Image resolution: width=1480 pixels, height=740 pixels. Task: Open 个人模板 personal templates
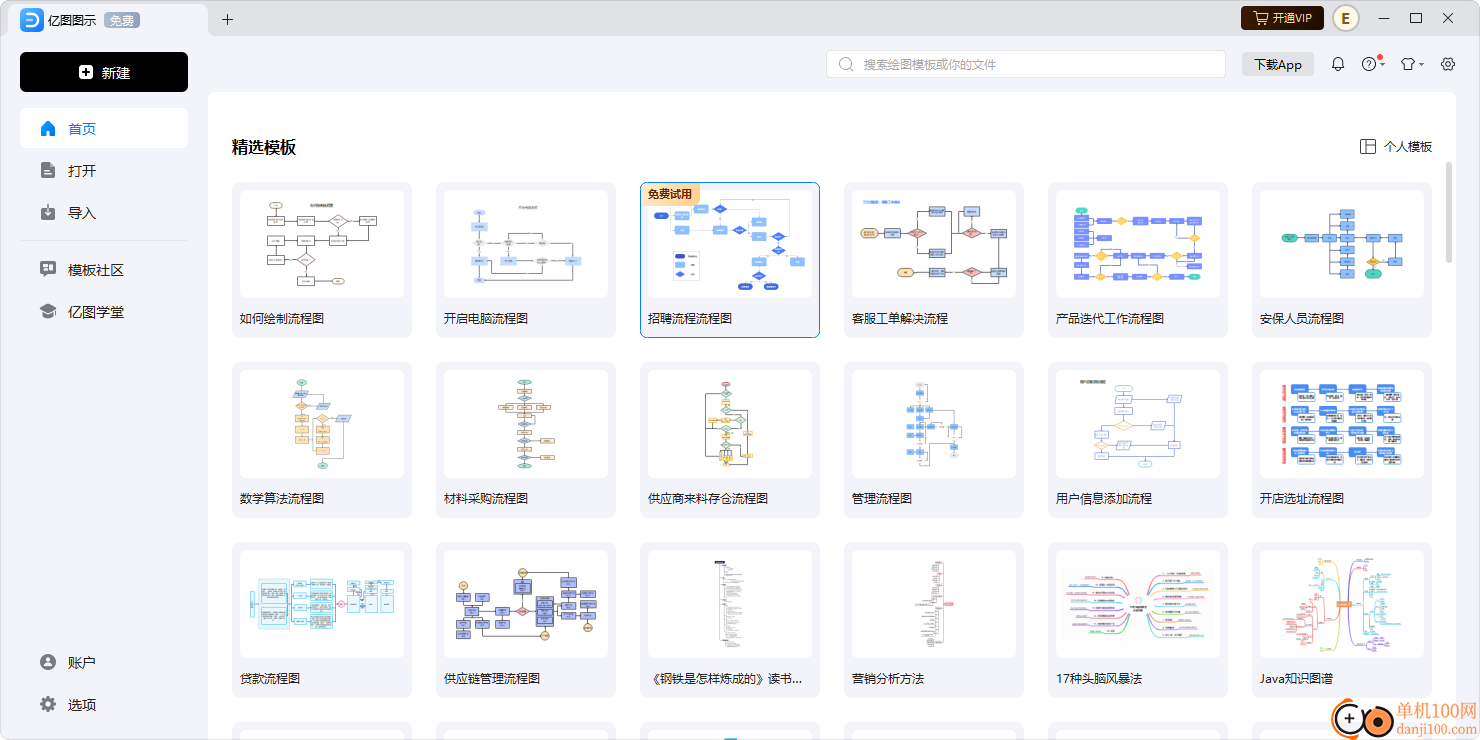point(1396,146)
